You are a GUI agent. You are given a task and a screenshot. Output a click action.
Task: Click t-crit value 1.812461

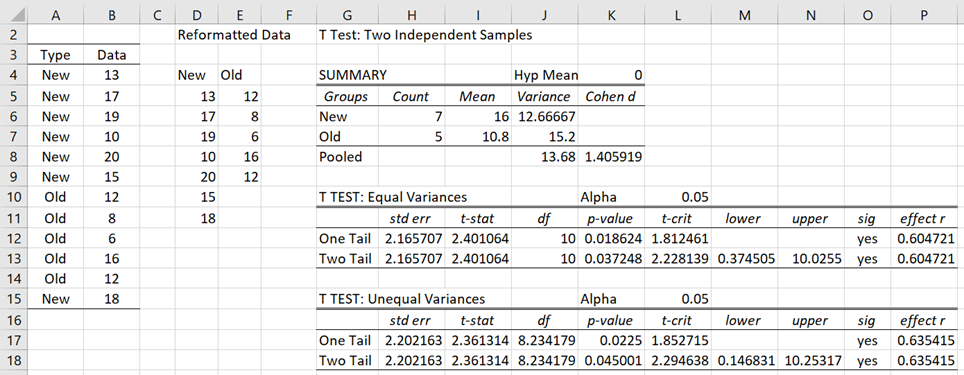click(678, 239)
